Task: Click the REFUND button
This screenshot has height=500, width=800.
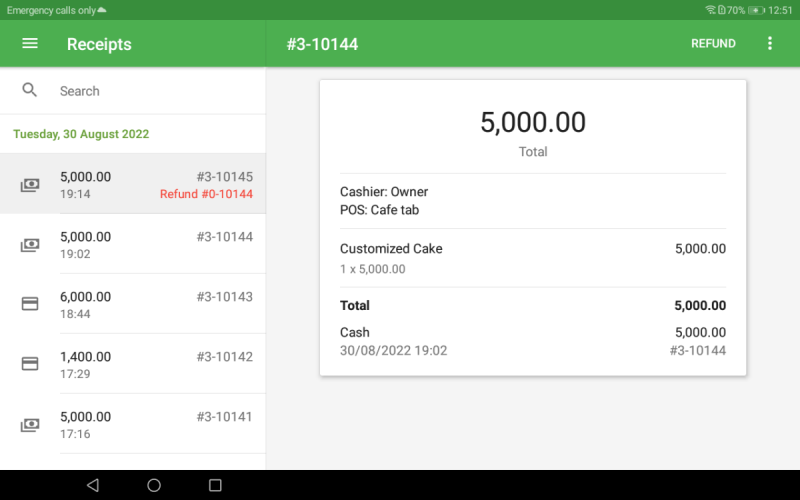Action: pyautogui.click(x=713, y=44)
